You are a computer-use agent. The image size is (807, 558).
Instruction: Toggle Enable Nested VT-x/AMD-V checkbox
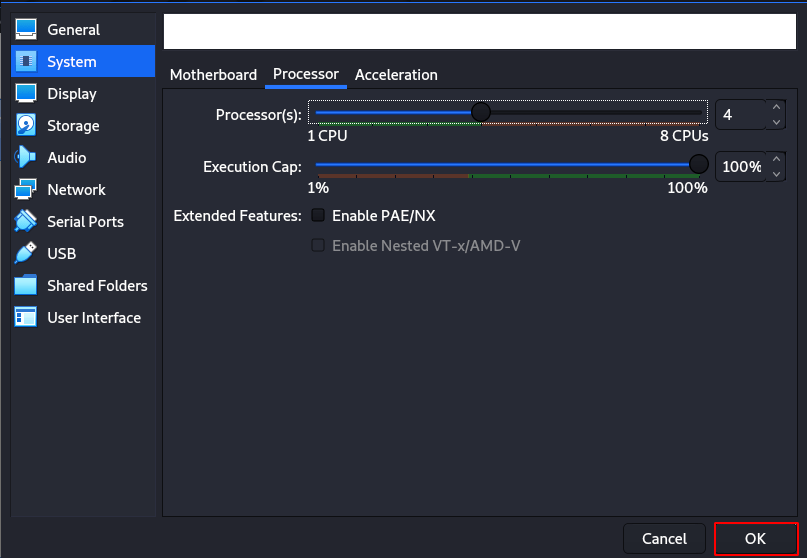(x=318, y=245)
